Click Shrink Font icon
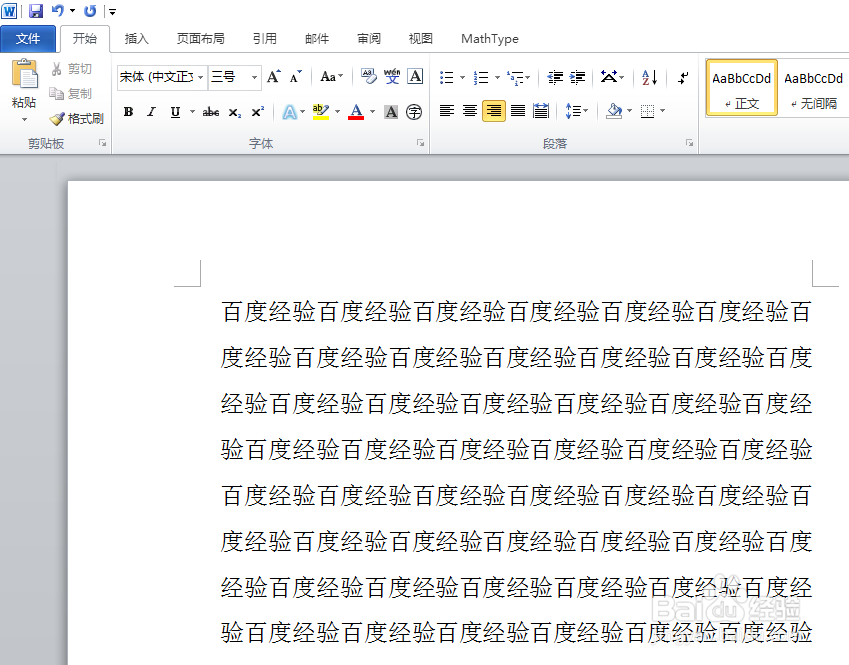Image resolution: width=849 pixels, height=665 pixels. pos(295,77)
